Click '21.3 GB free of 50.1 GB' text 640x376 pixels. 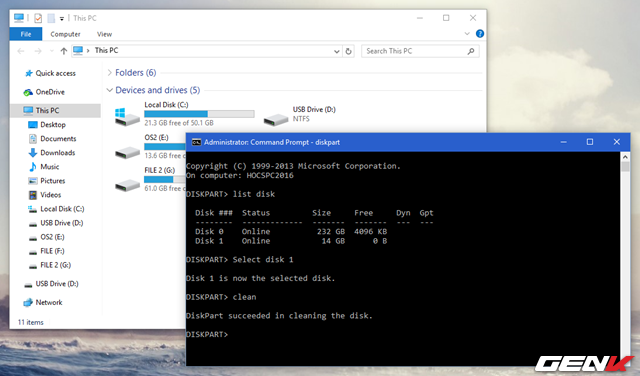pos(179,122)
